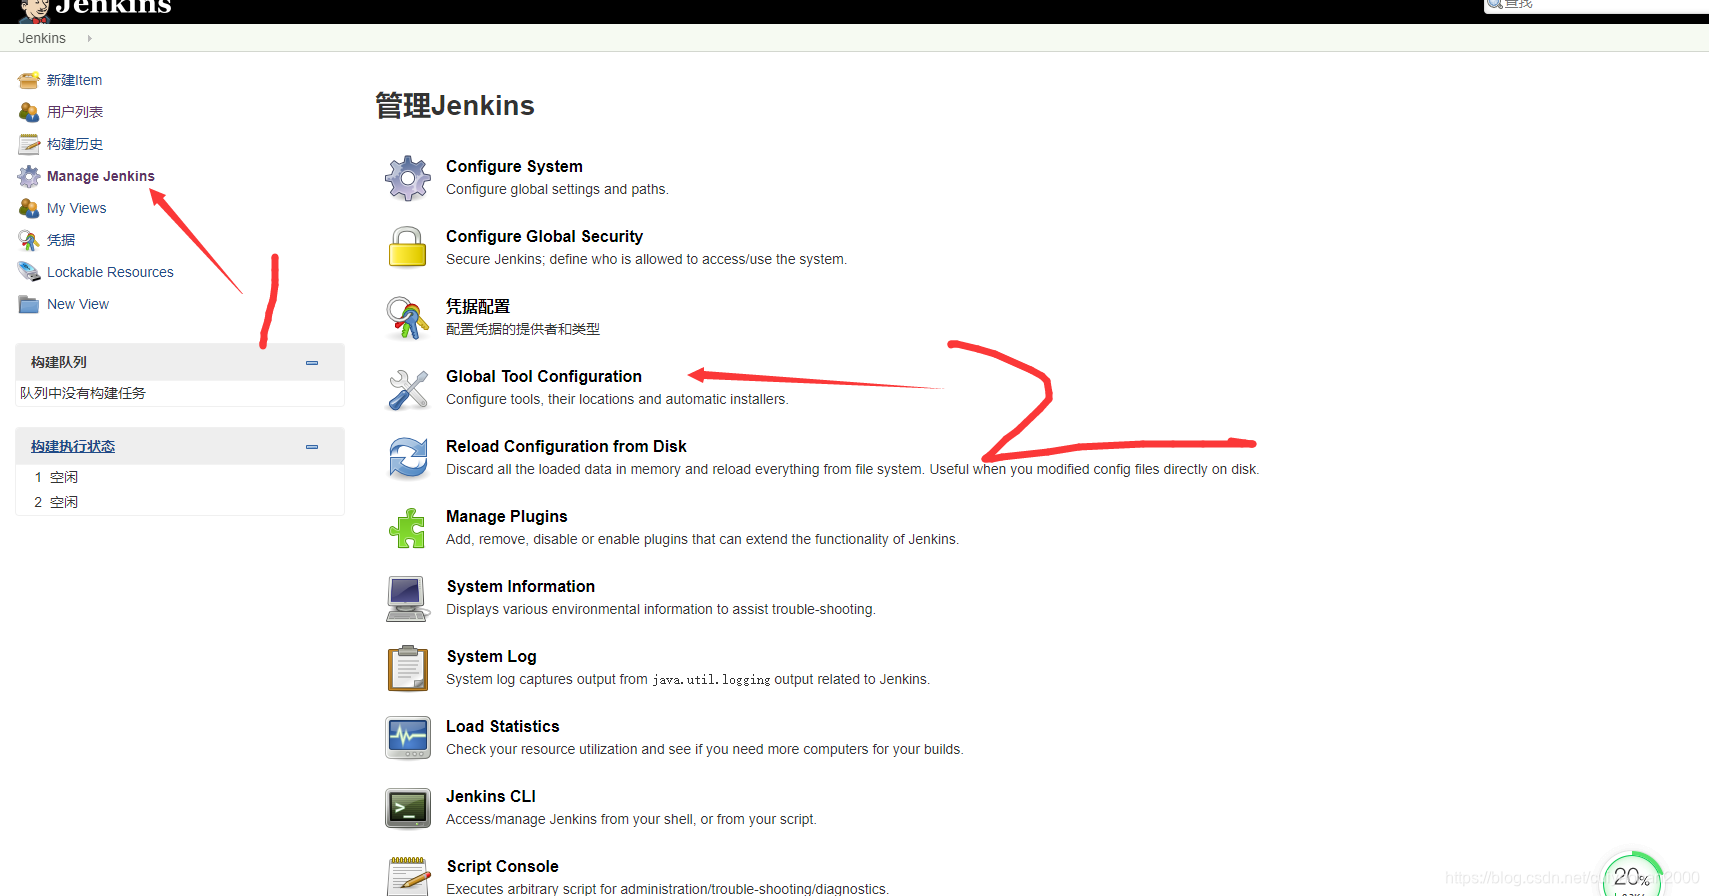Click the System Log clipboard icon
1709x896 pixels.
[408, 668]
